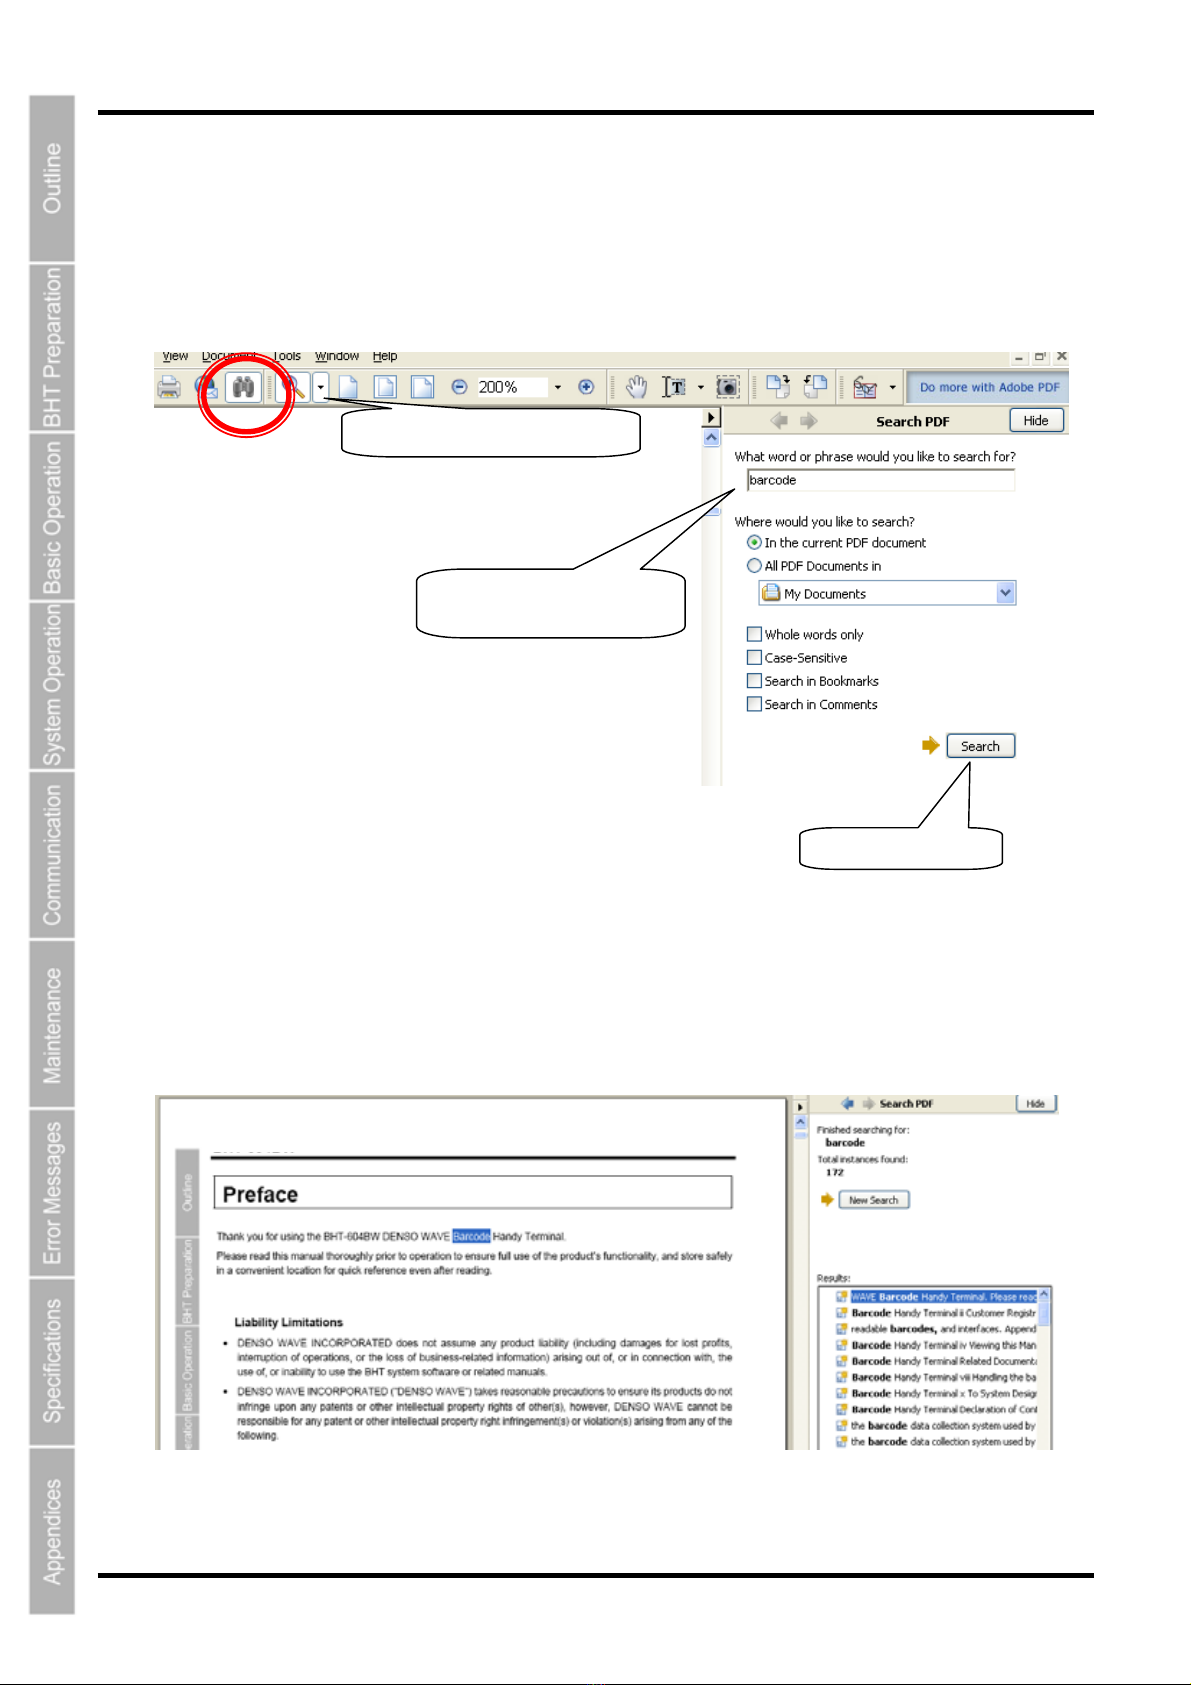Open the zoom percentage dropdown arrow
1191x1685 pixels.
[557, 387]
